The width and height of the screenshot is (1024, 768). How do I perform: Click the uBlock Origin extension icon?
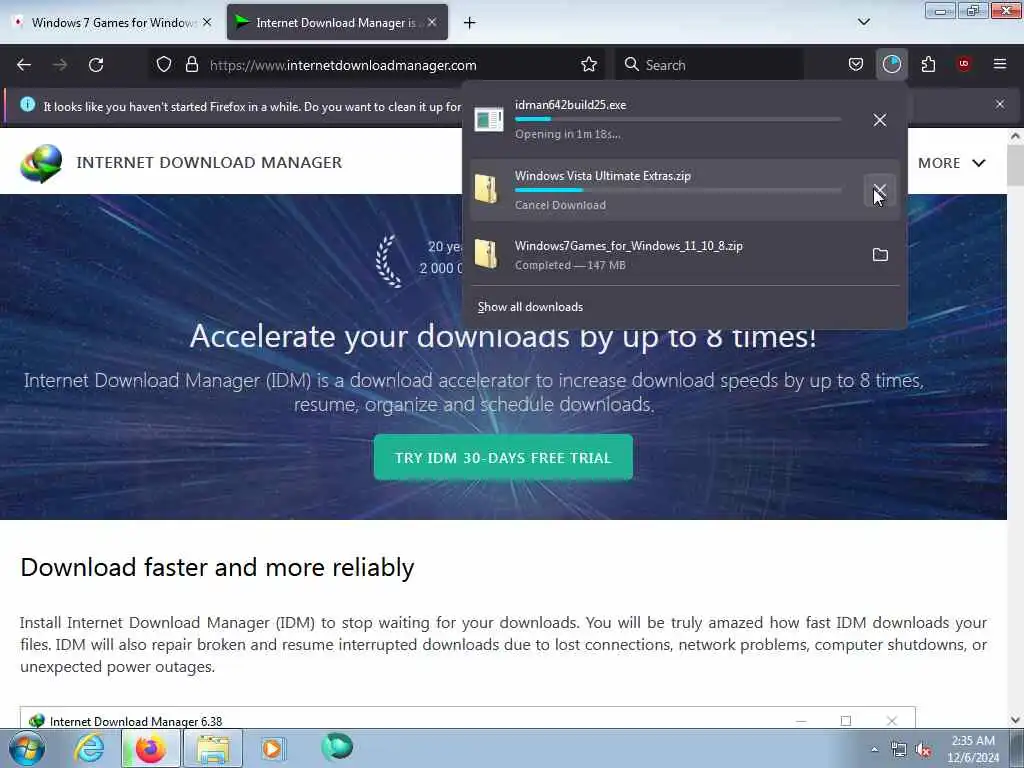coord(964,64)
